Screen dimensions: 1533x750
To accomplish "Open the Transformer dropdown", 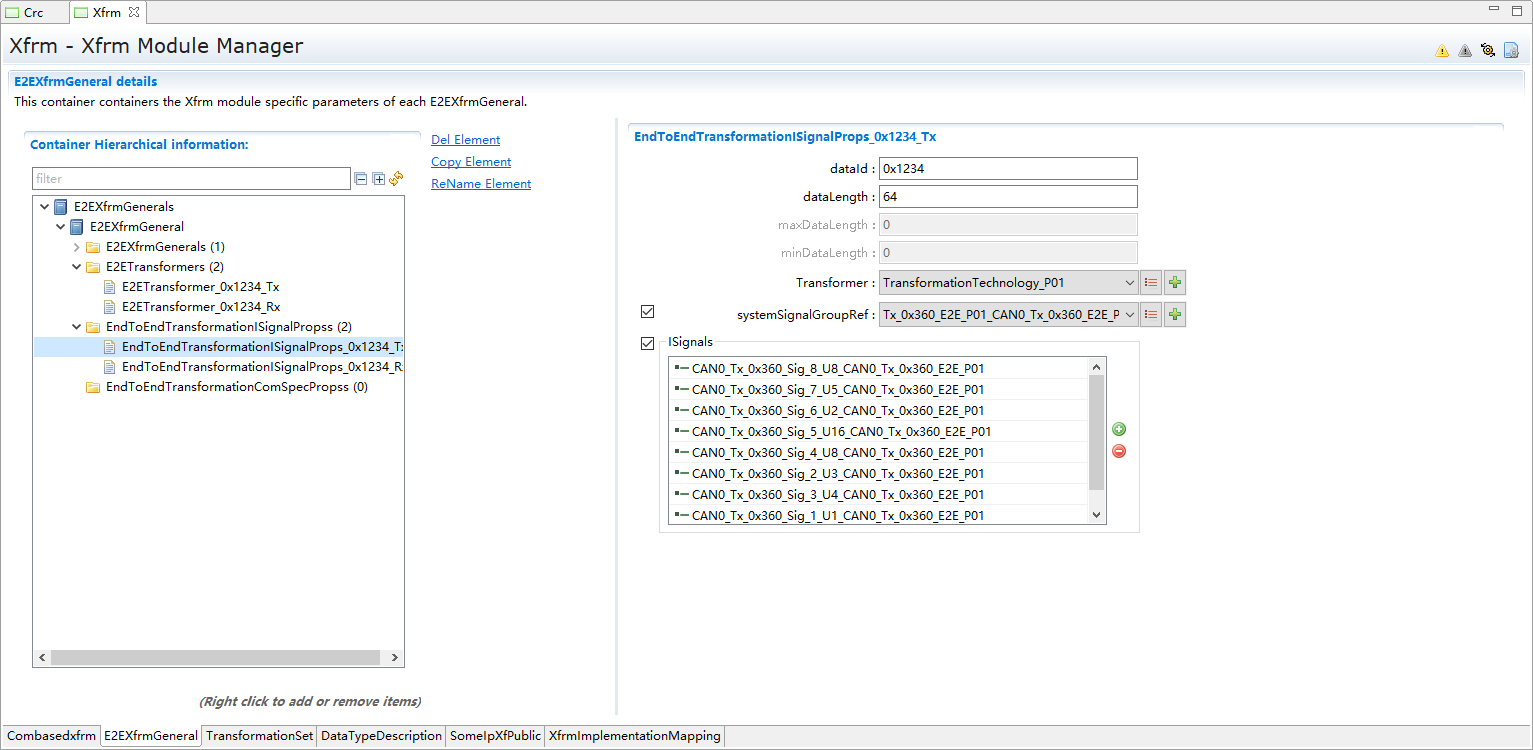I will [1129, 283].
